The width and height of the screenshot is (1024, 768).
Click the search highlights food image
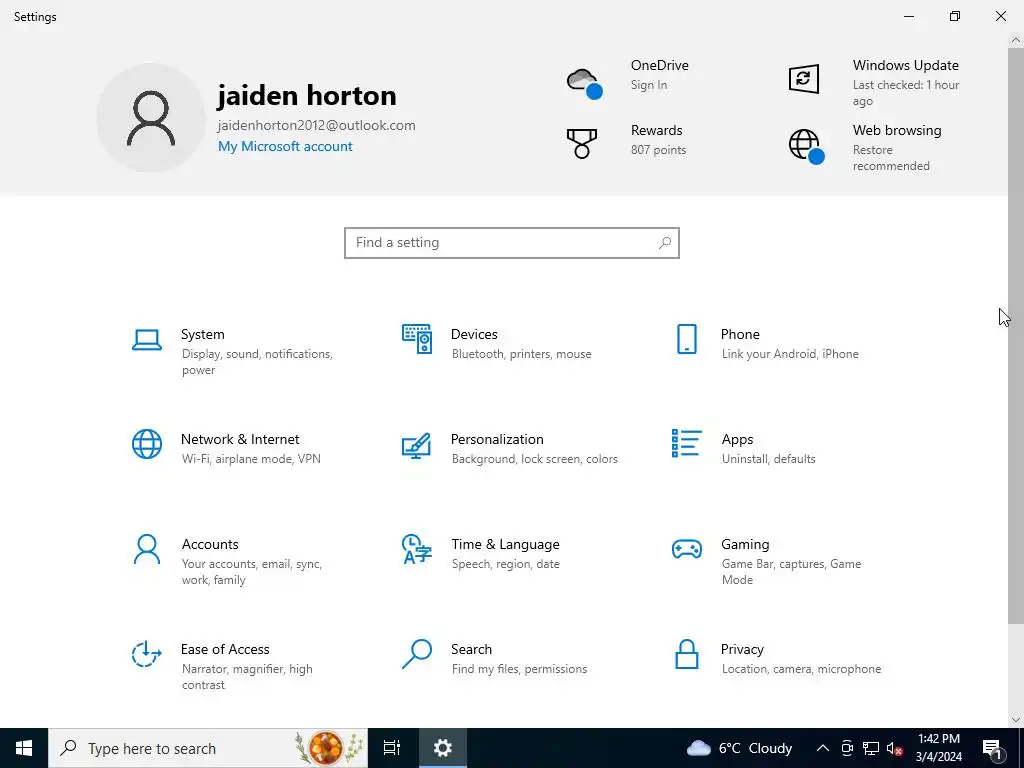[328, 748]
